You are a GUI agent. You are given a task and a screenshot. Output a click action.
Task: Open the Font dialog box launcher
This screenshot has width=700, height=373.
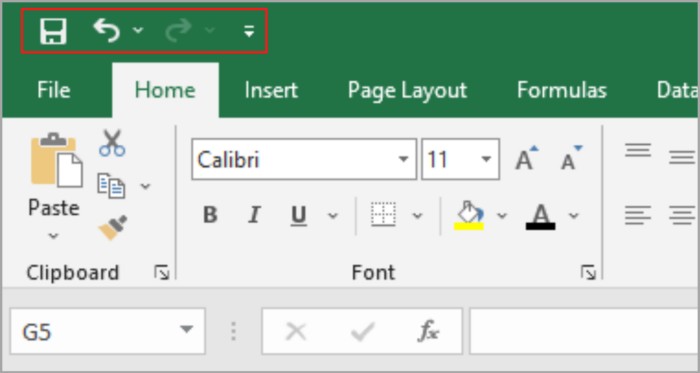(x=588, y=272)
